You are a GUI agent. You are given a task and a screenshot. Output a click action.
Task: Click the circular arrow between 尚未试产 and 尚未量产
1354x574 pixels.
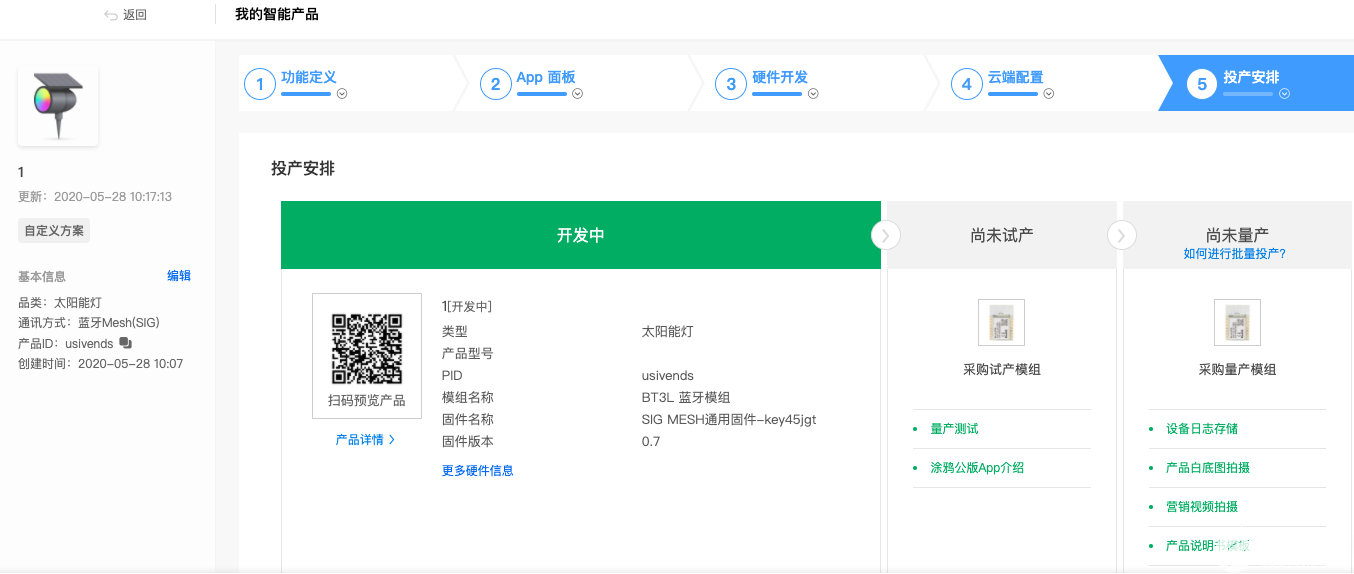coord(1122,235)
